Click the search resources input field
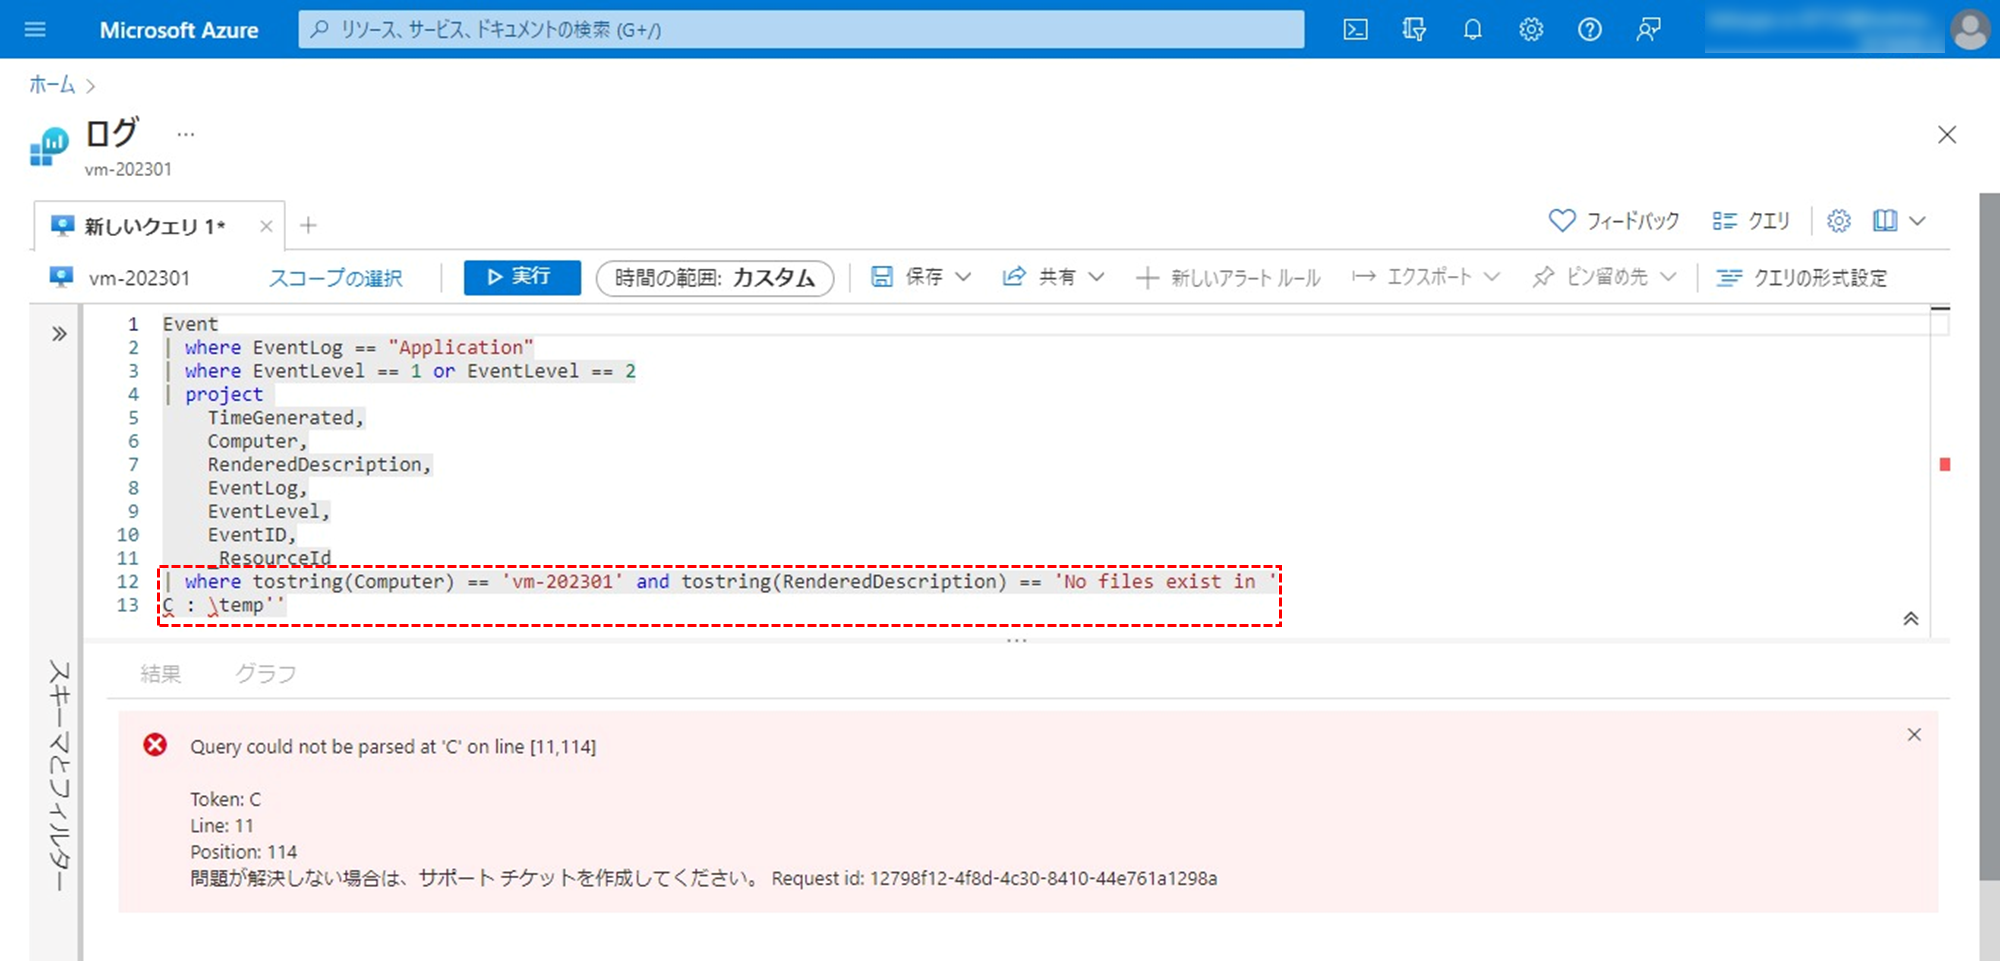This screenshot has width=2000, height=961. 801,30
